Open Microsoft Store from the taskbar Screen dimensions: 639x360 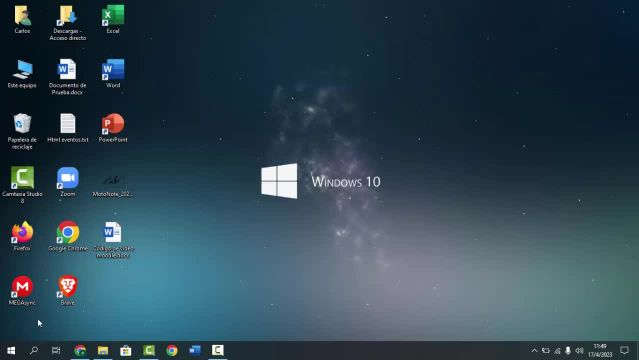coord(126,350)
